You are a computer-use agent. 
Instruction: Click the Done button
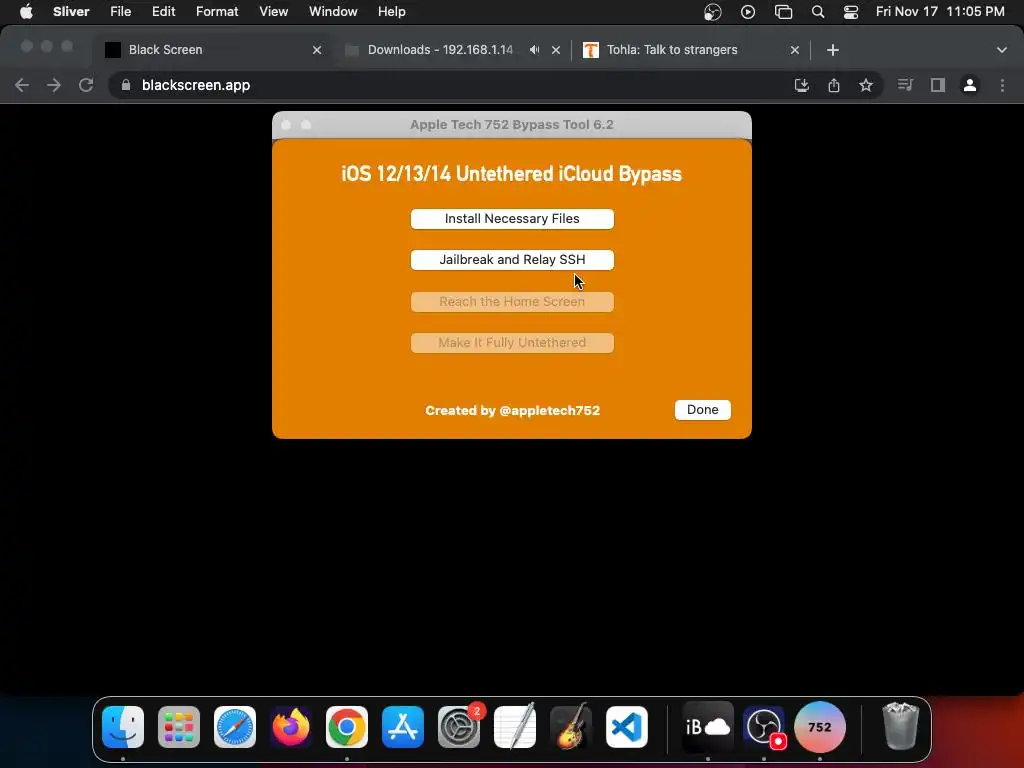pos(703,410)
